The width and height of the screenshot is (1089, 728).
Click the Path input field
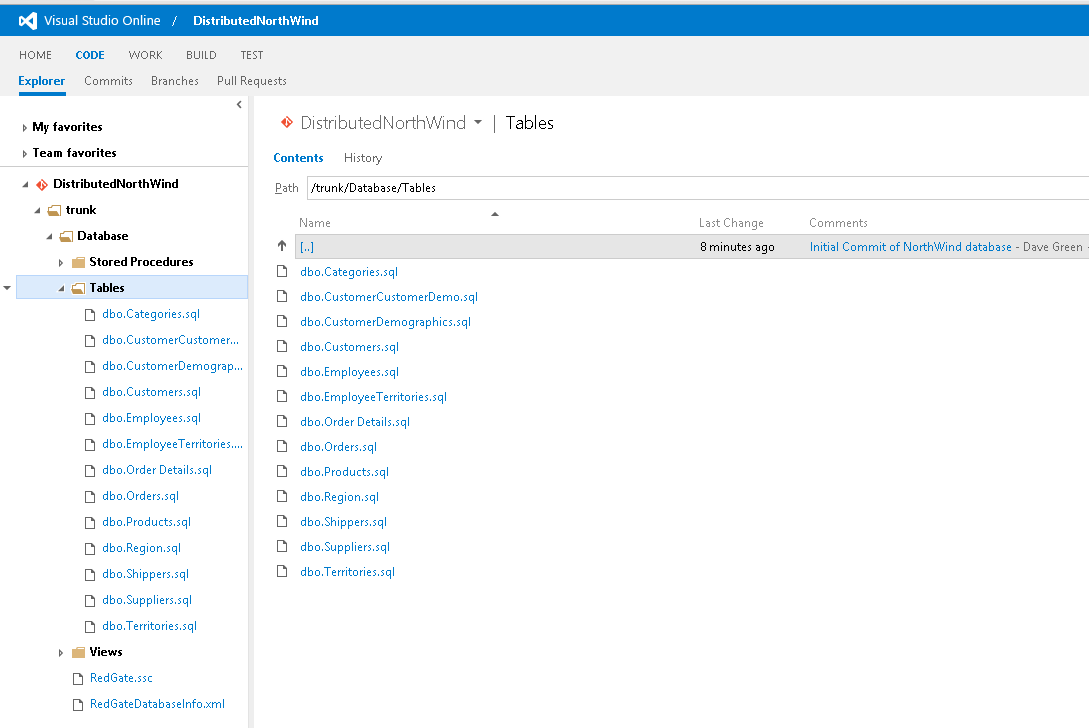(x=697, y=188)
